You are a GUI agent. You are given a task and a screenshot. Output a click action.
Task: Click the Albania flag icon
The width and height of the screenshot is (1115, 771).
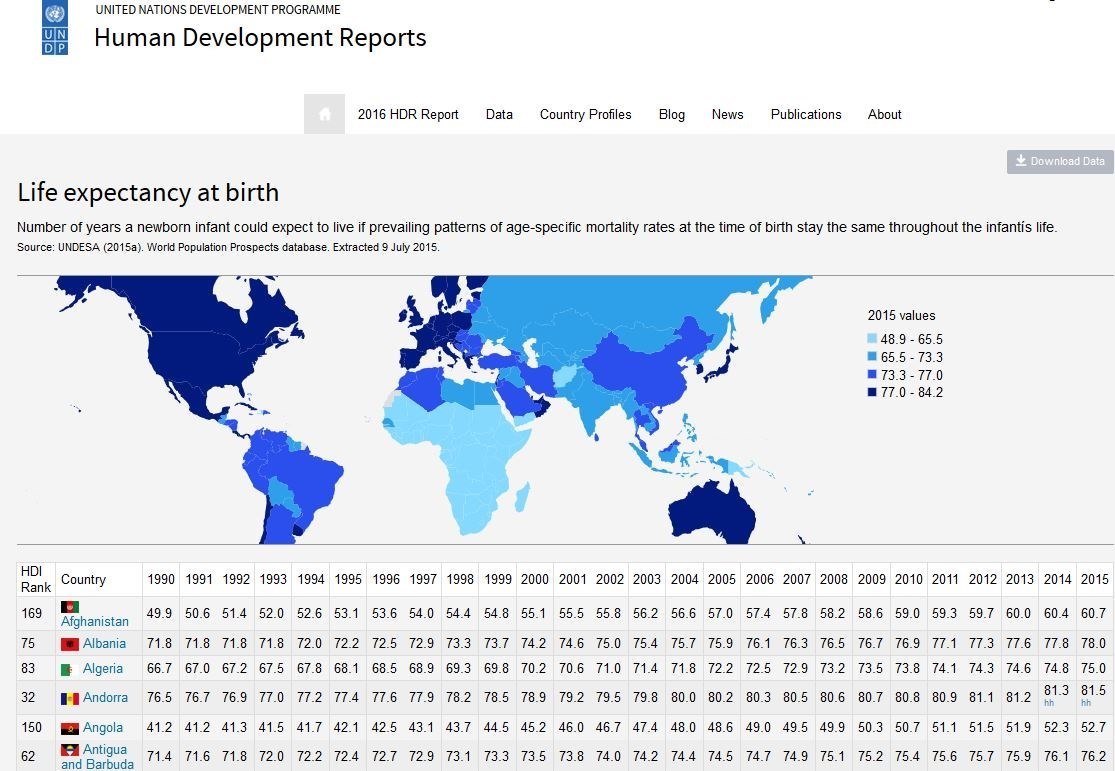(x=70, y=644)
